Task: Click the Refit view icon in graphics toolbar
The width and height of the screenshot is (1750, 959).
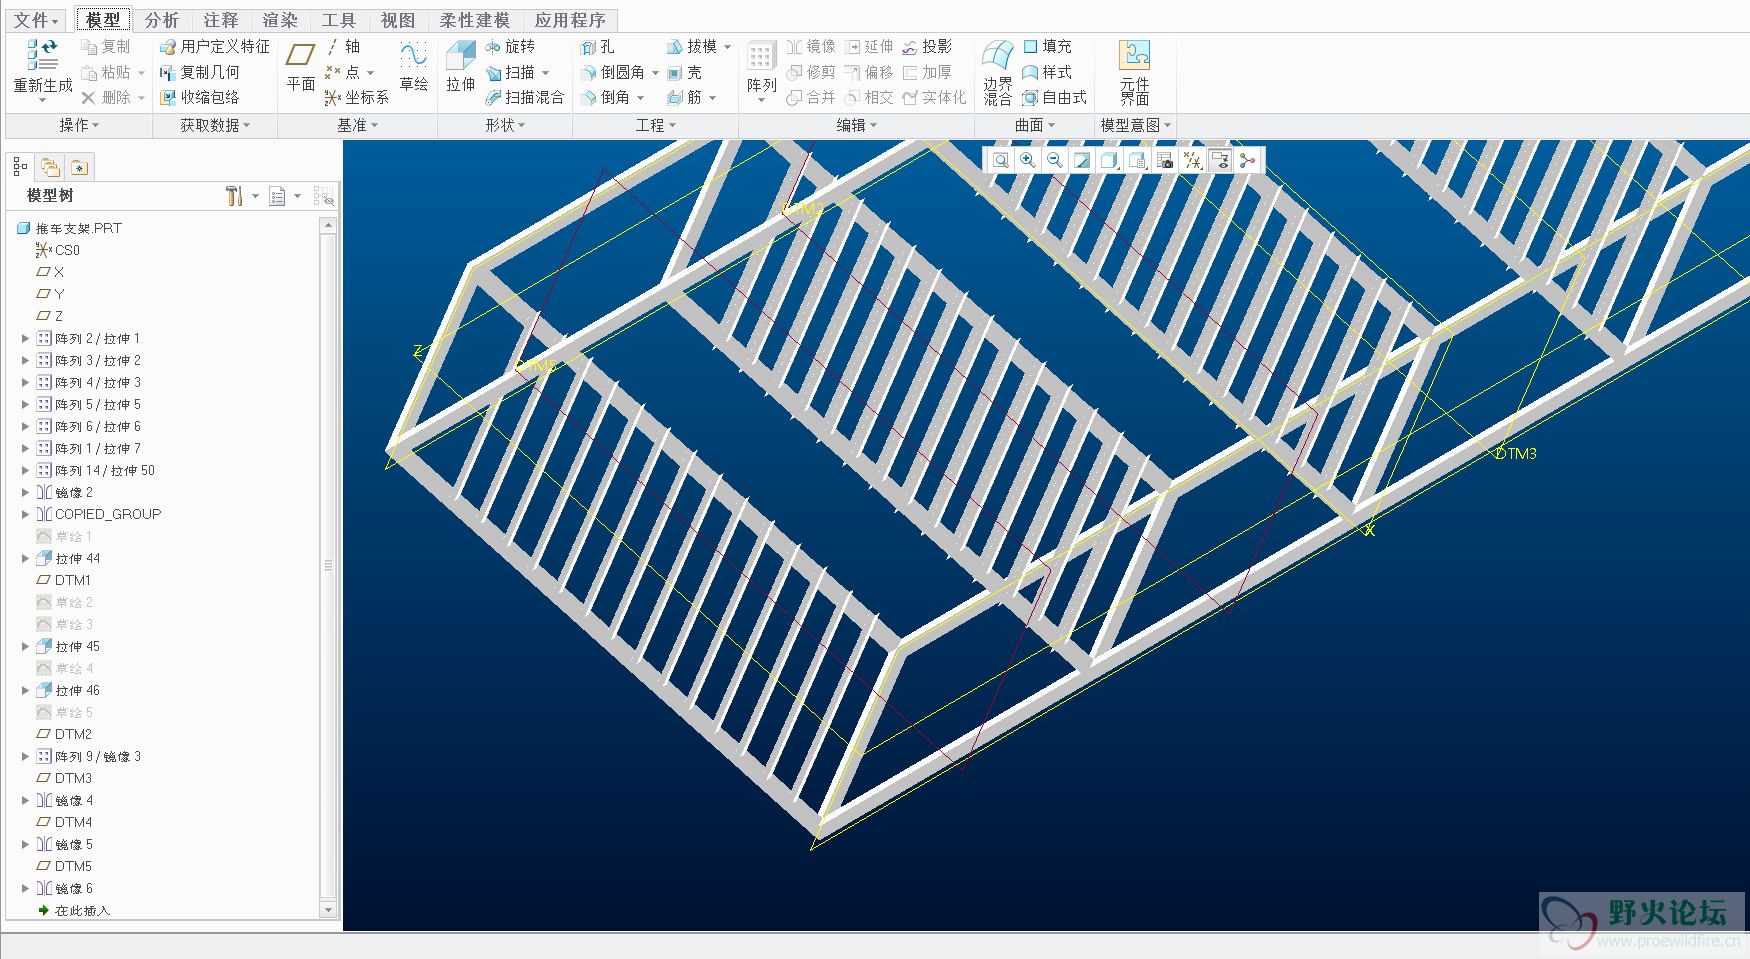Action: (1000, 160)
